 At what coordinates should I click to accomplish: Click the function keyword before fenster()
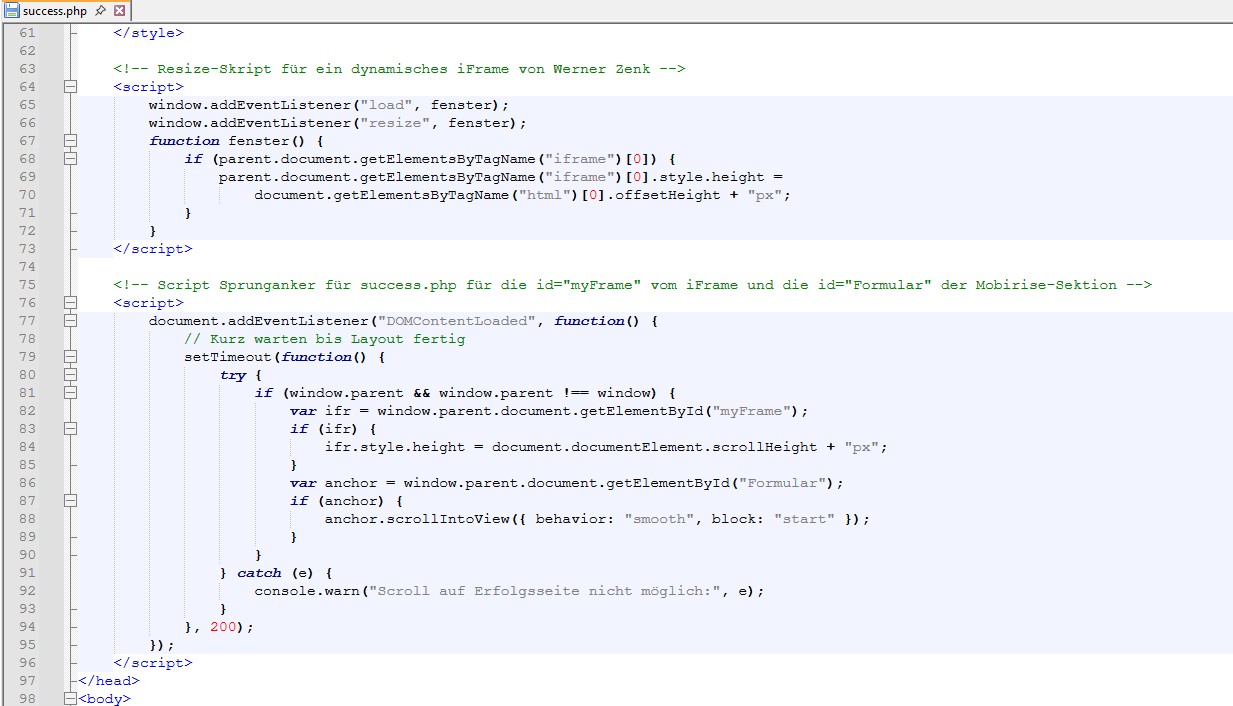184,141
